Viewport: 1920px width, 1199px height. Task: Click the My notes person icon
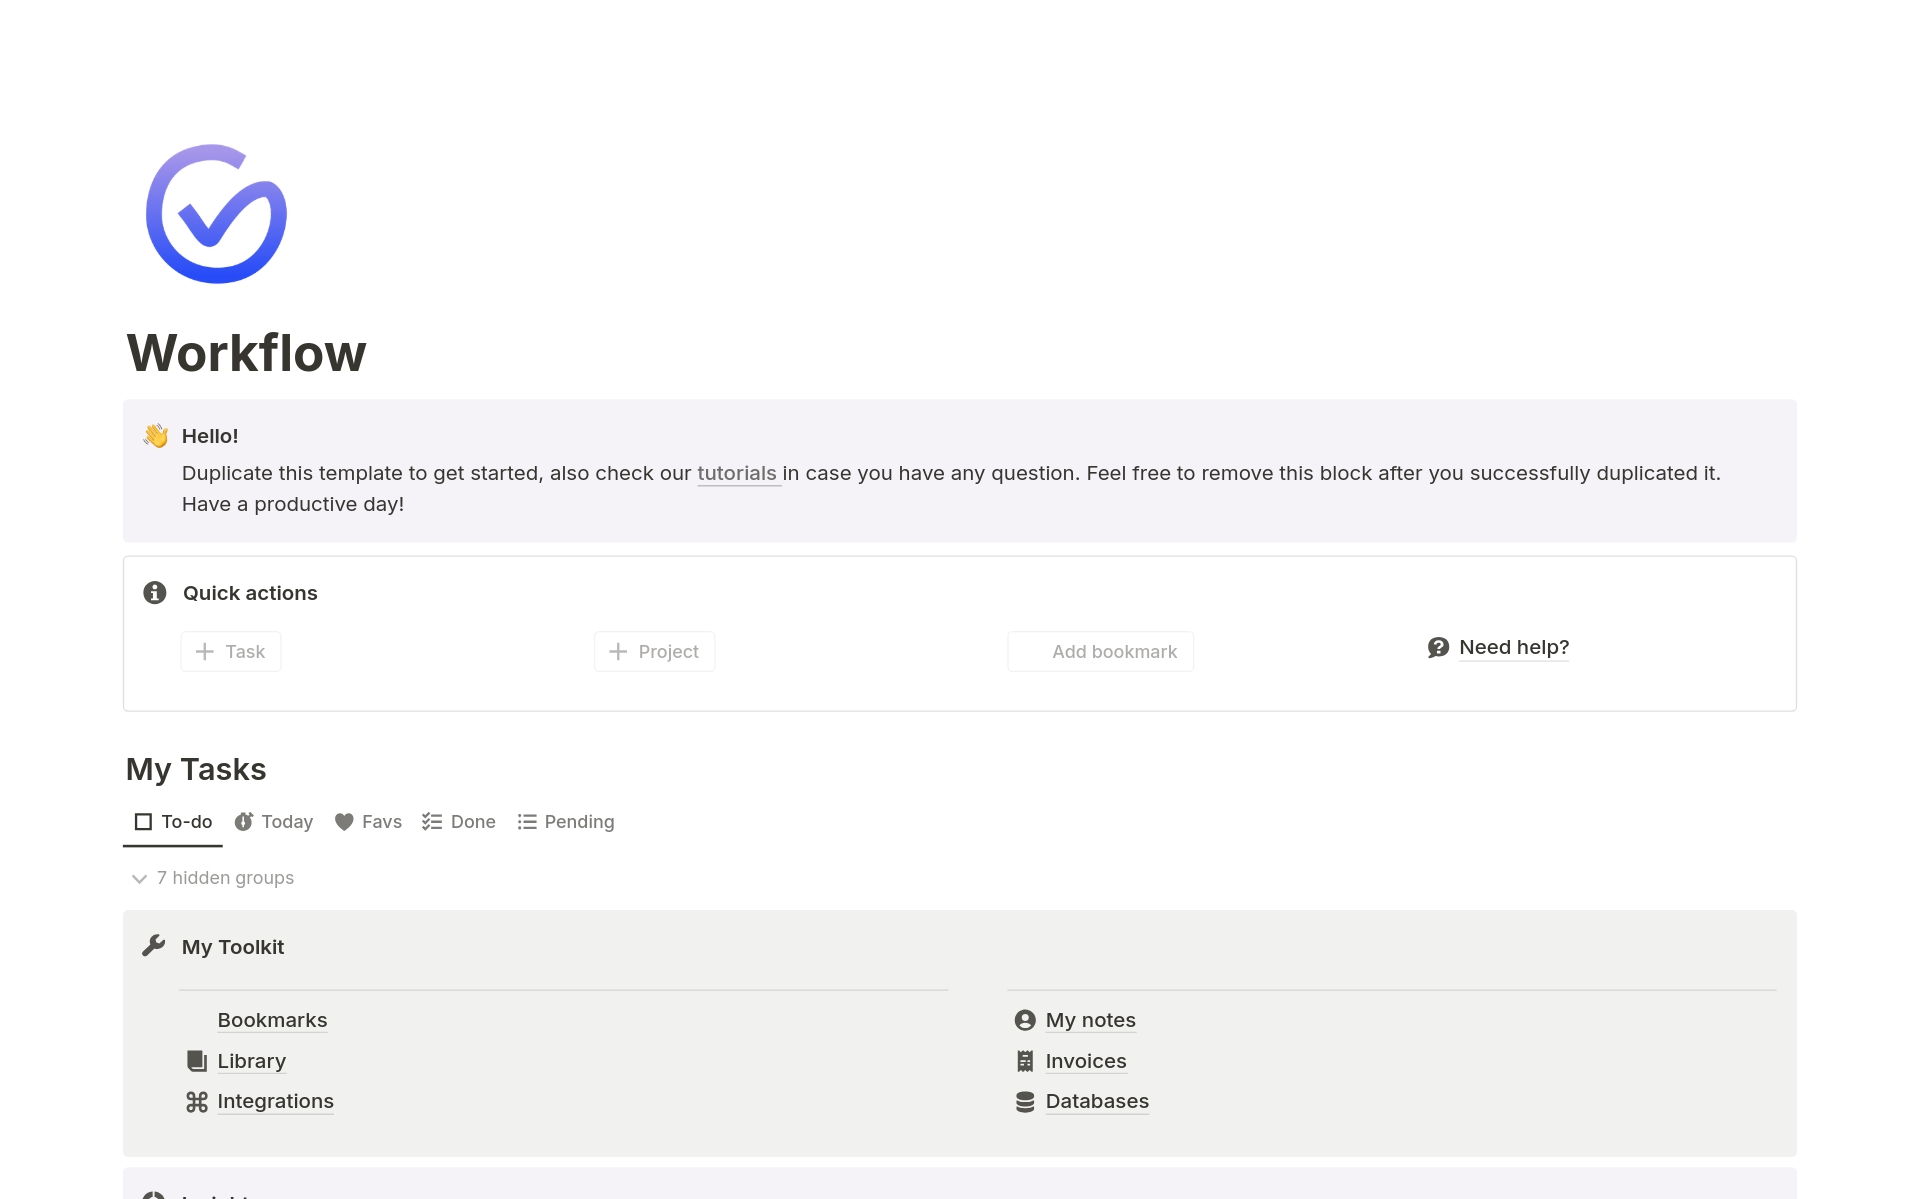coord(1025,1020)
